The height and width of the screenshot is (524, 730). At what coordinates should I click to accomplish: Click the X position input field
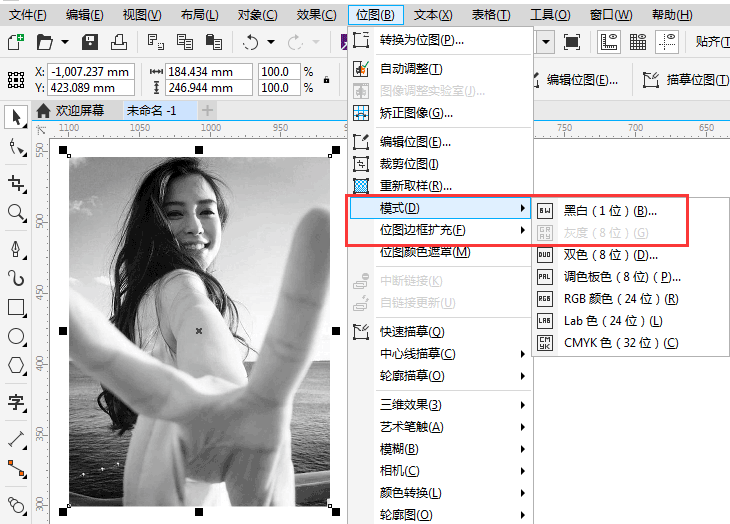coord(91,72)
